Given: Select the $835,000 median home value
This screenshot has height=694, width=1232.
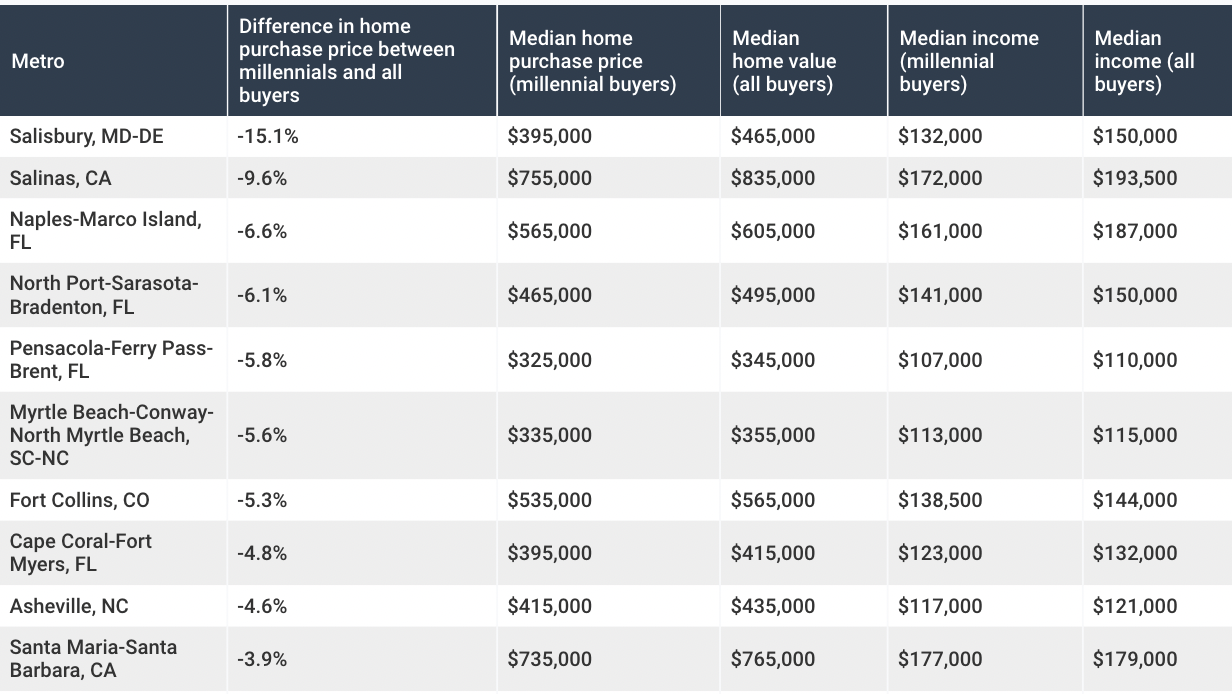Looking at the screenshot, I should pyautogui.click(x=773, y=178).
